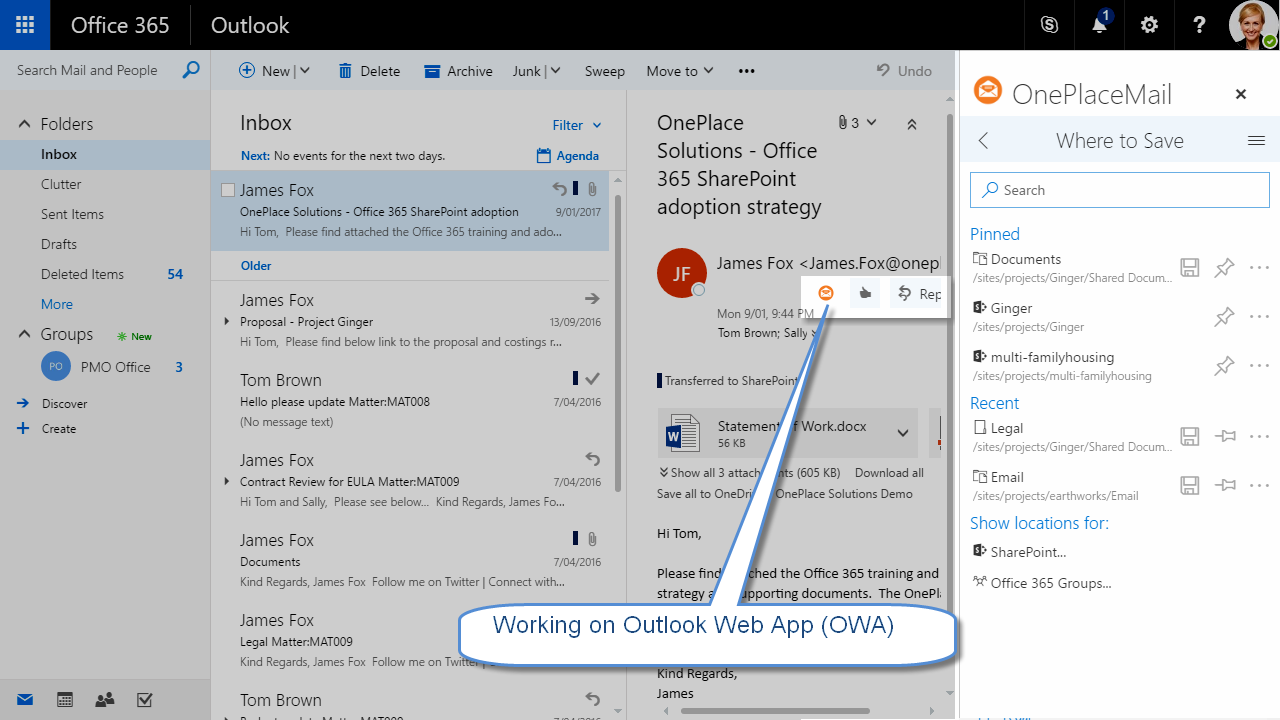
Task: Open more commands ellipsis in toolbar
Action: [746, 71]
